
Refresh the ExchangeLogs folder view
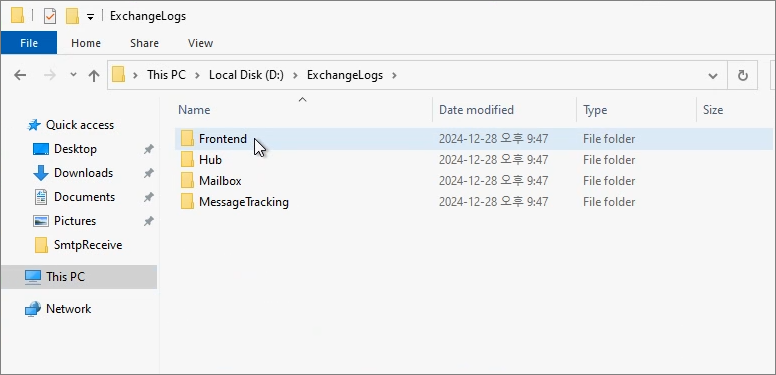[742, 76]
